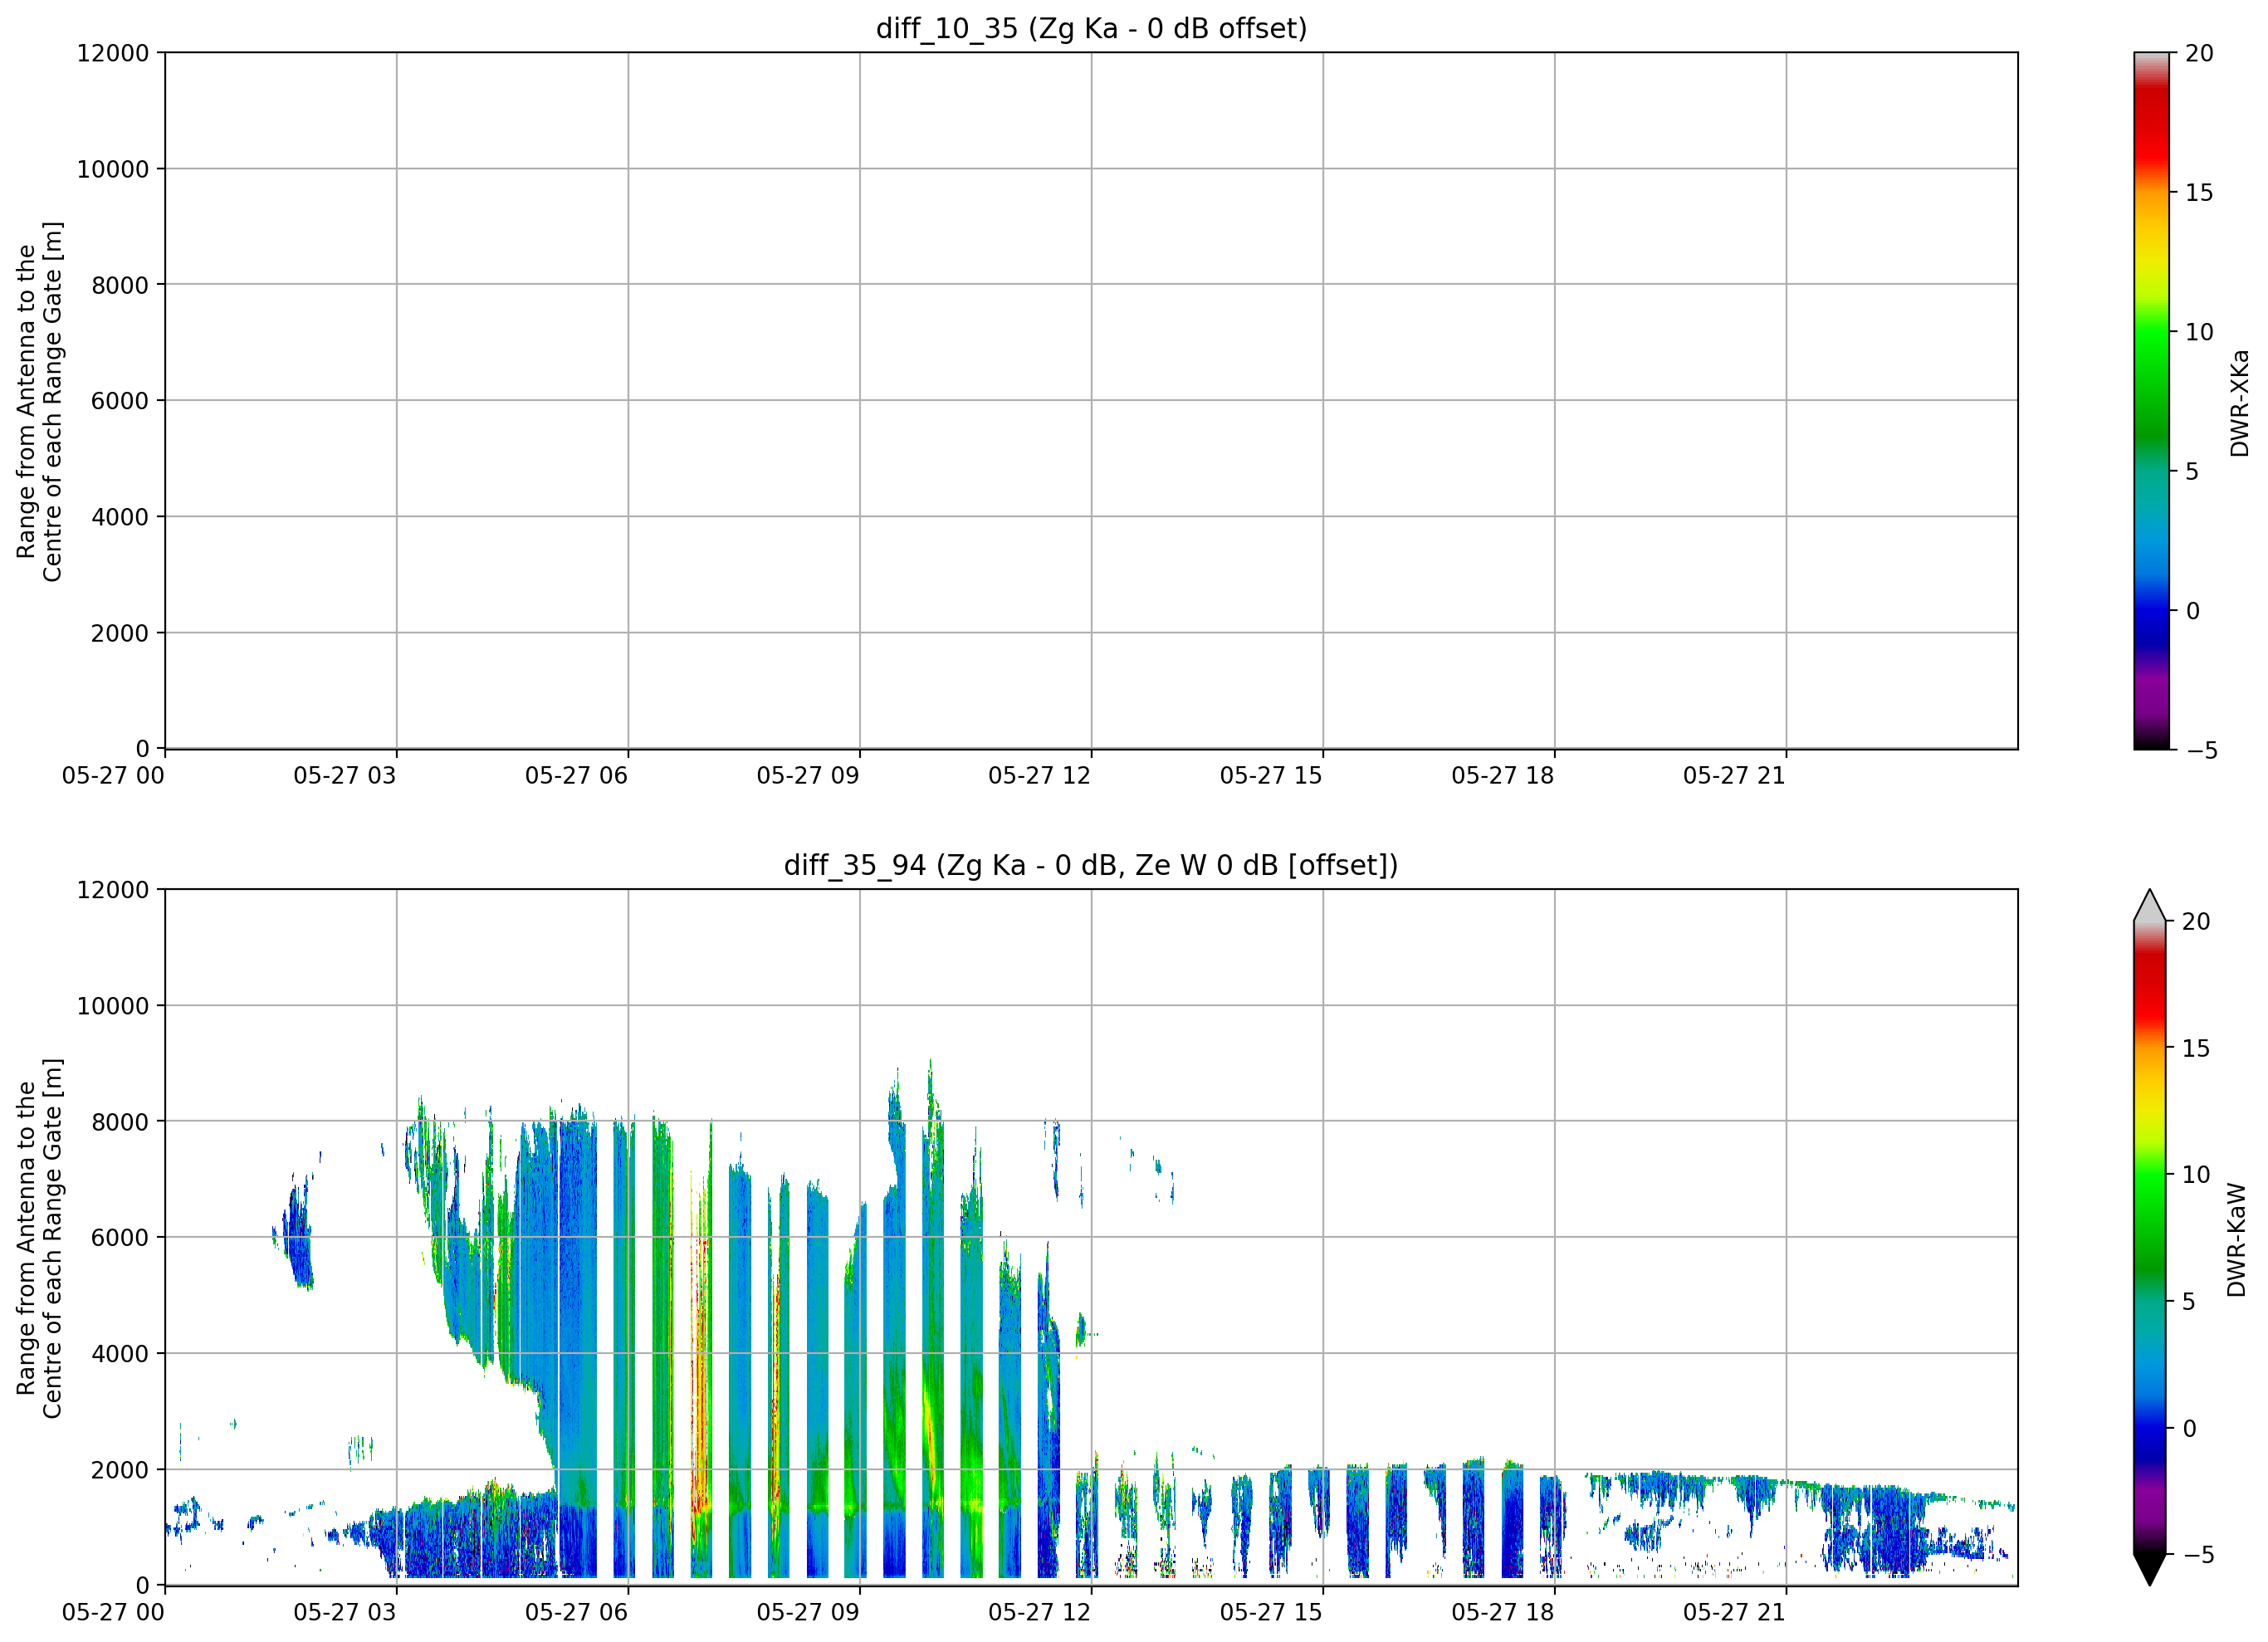Select the DWR-XKa colorbar gradient

point(2151,400)
